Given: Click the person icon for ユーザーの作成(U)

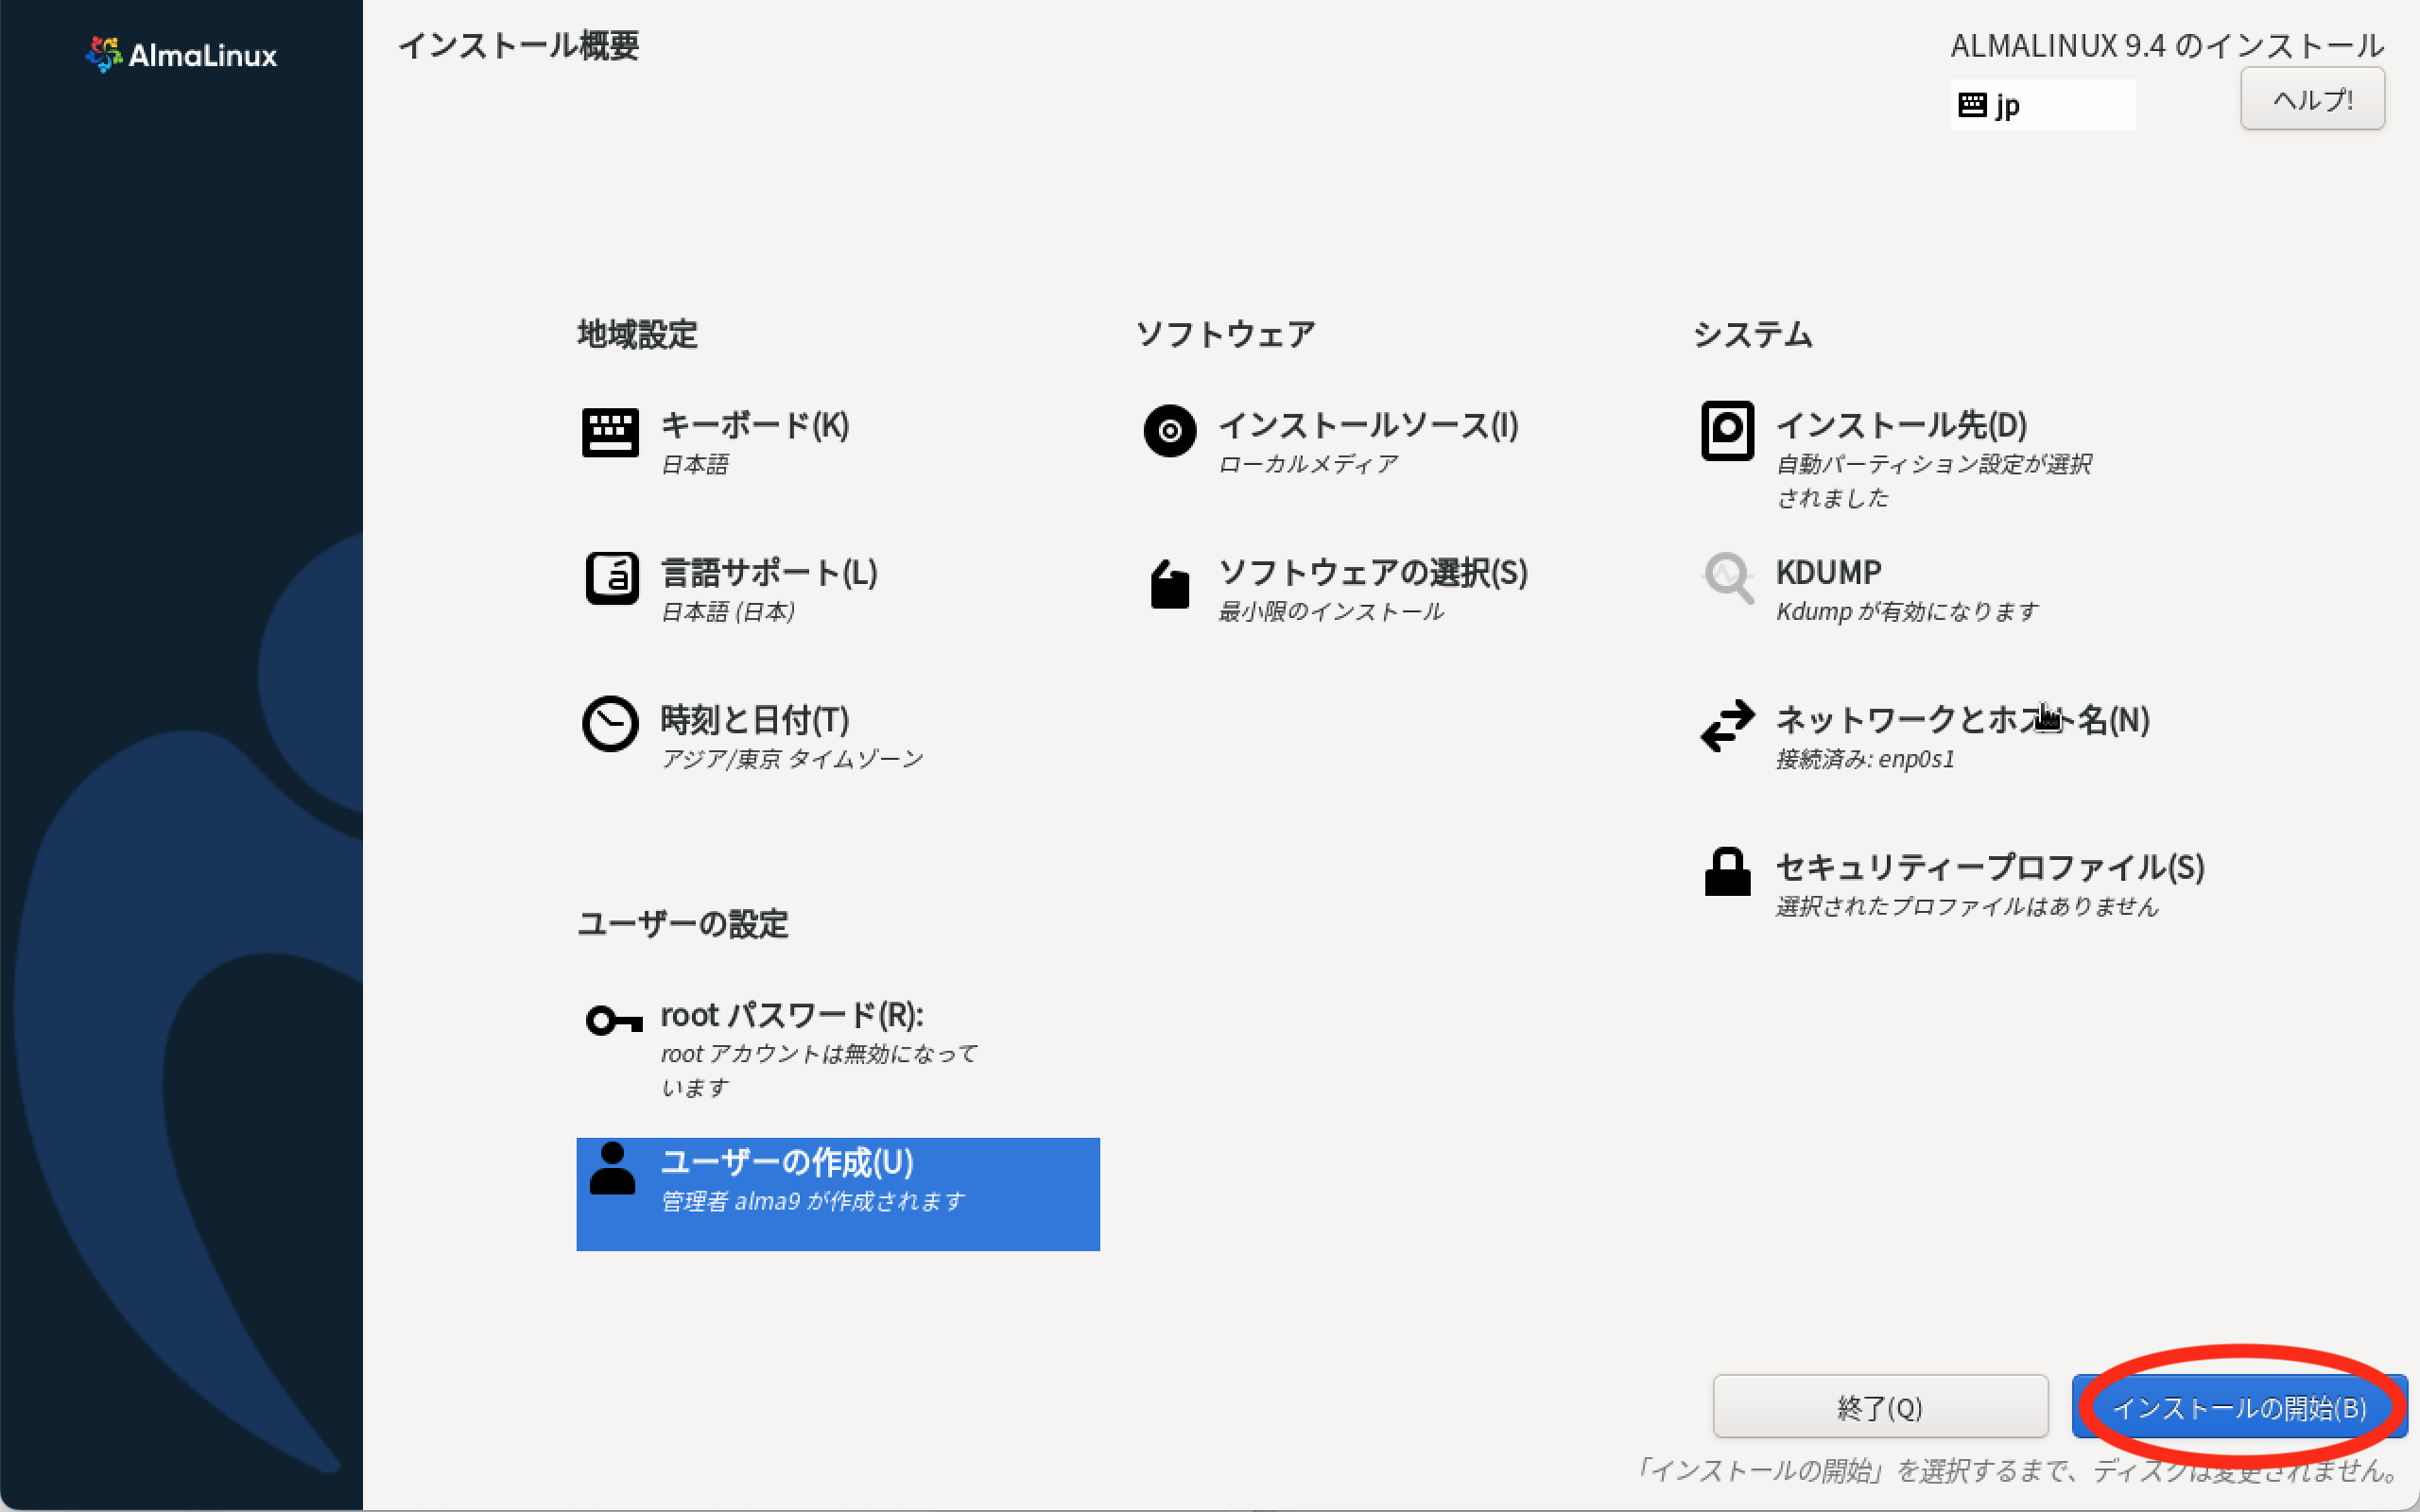Looking at the screenshot, I should pyautogui.click(x=612, y=1168).
